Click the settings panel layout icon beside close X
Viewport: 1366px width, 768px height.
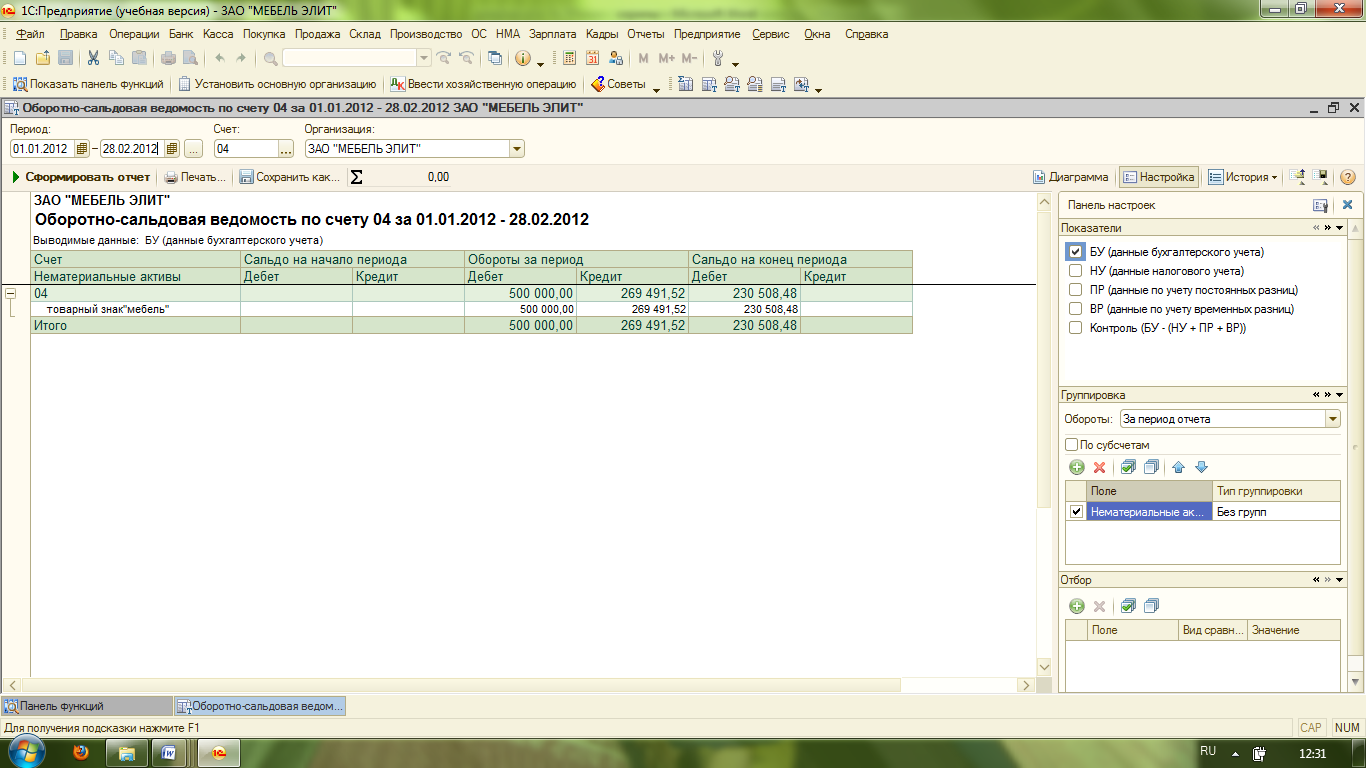[1321, 205]
